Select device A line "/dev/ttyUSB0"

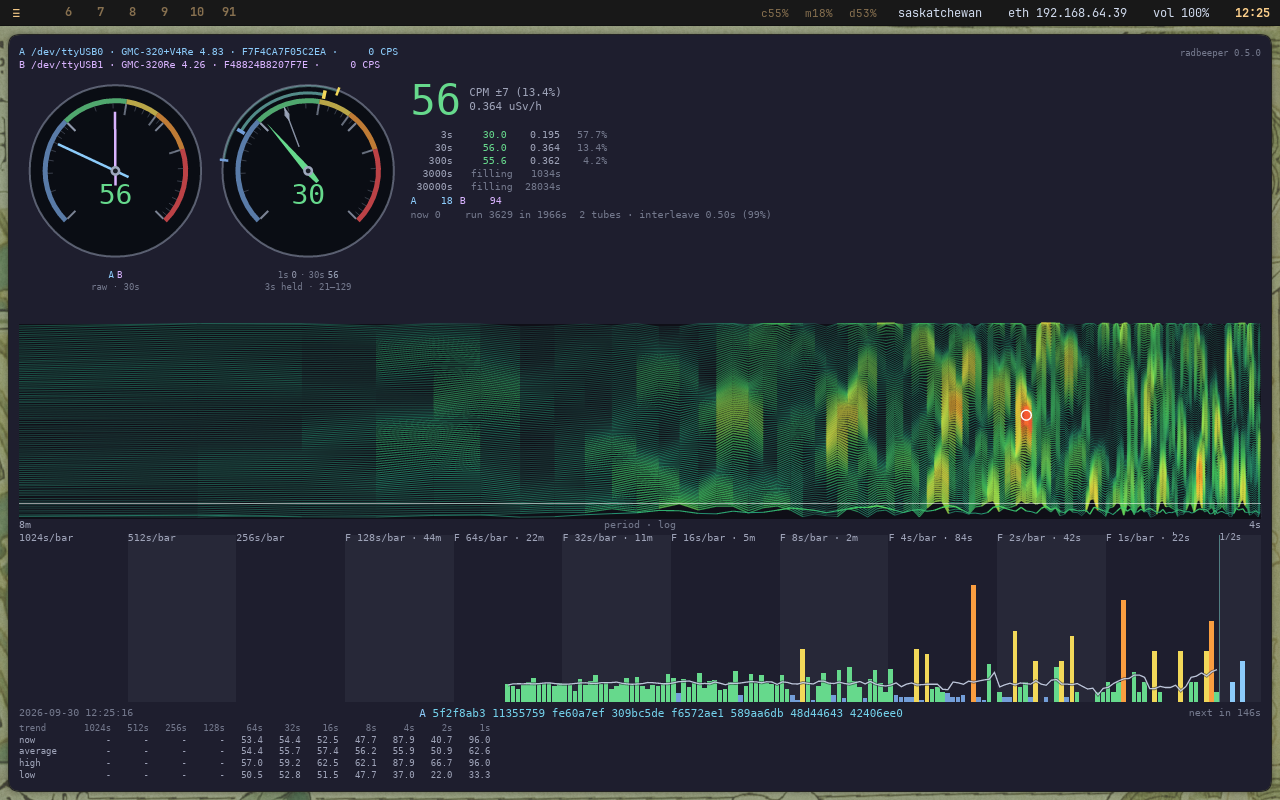(208, 52)
